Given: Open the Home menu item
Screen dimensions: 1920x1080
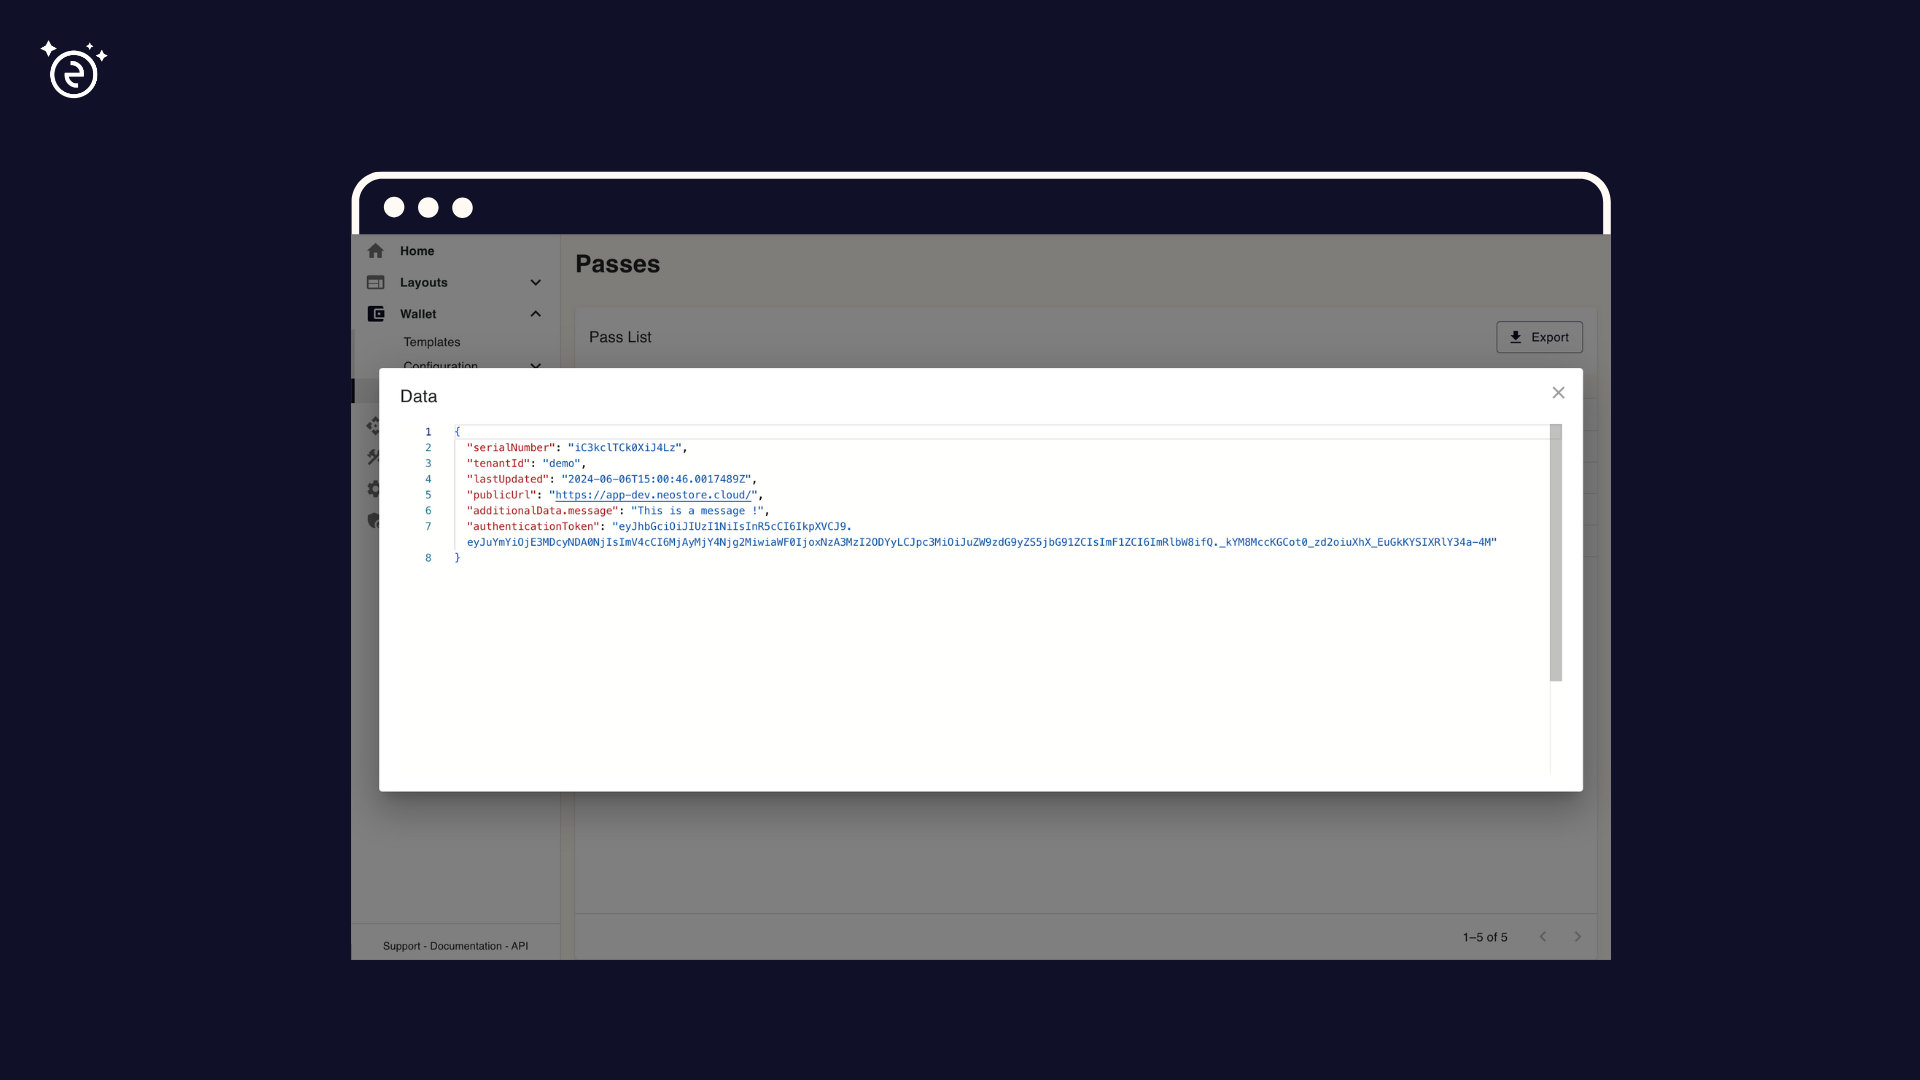Looking at the screenshot, I should coord(417,251).
